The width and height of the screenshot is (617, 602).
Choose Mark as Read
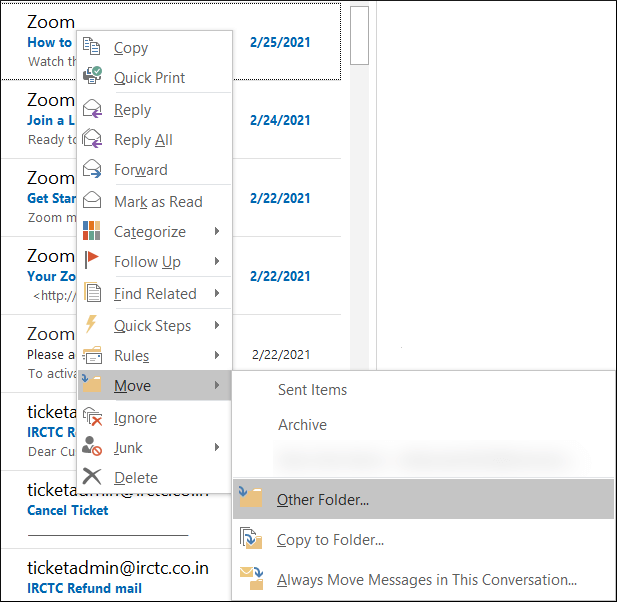(x=155, y=201)
